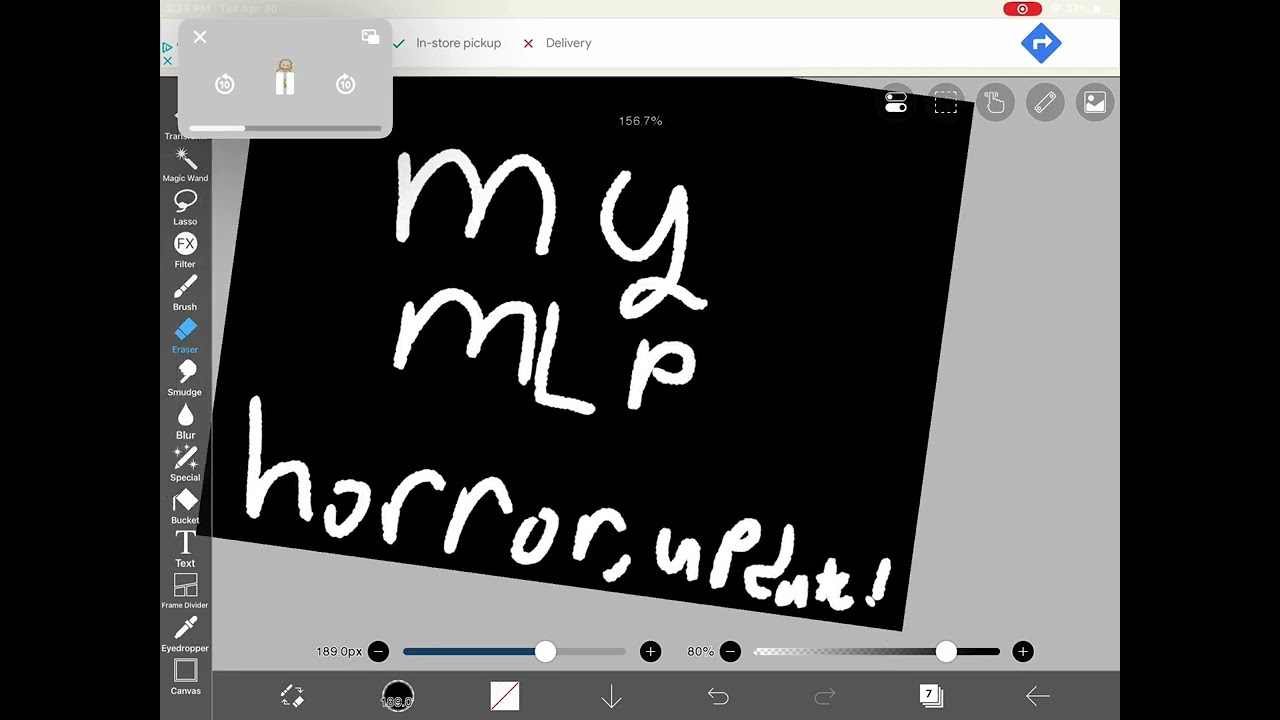Open the stabilizer hand icon

[995, 102]
